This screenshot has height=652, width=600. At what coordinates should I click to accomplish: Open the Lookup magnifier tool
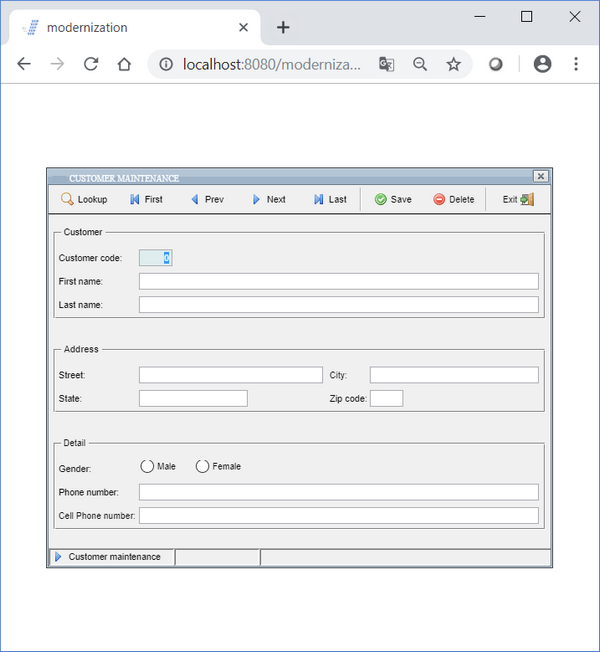click(84, 200)
